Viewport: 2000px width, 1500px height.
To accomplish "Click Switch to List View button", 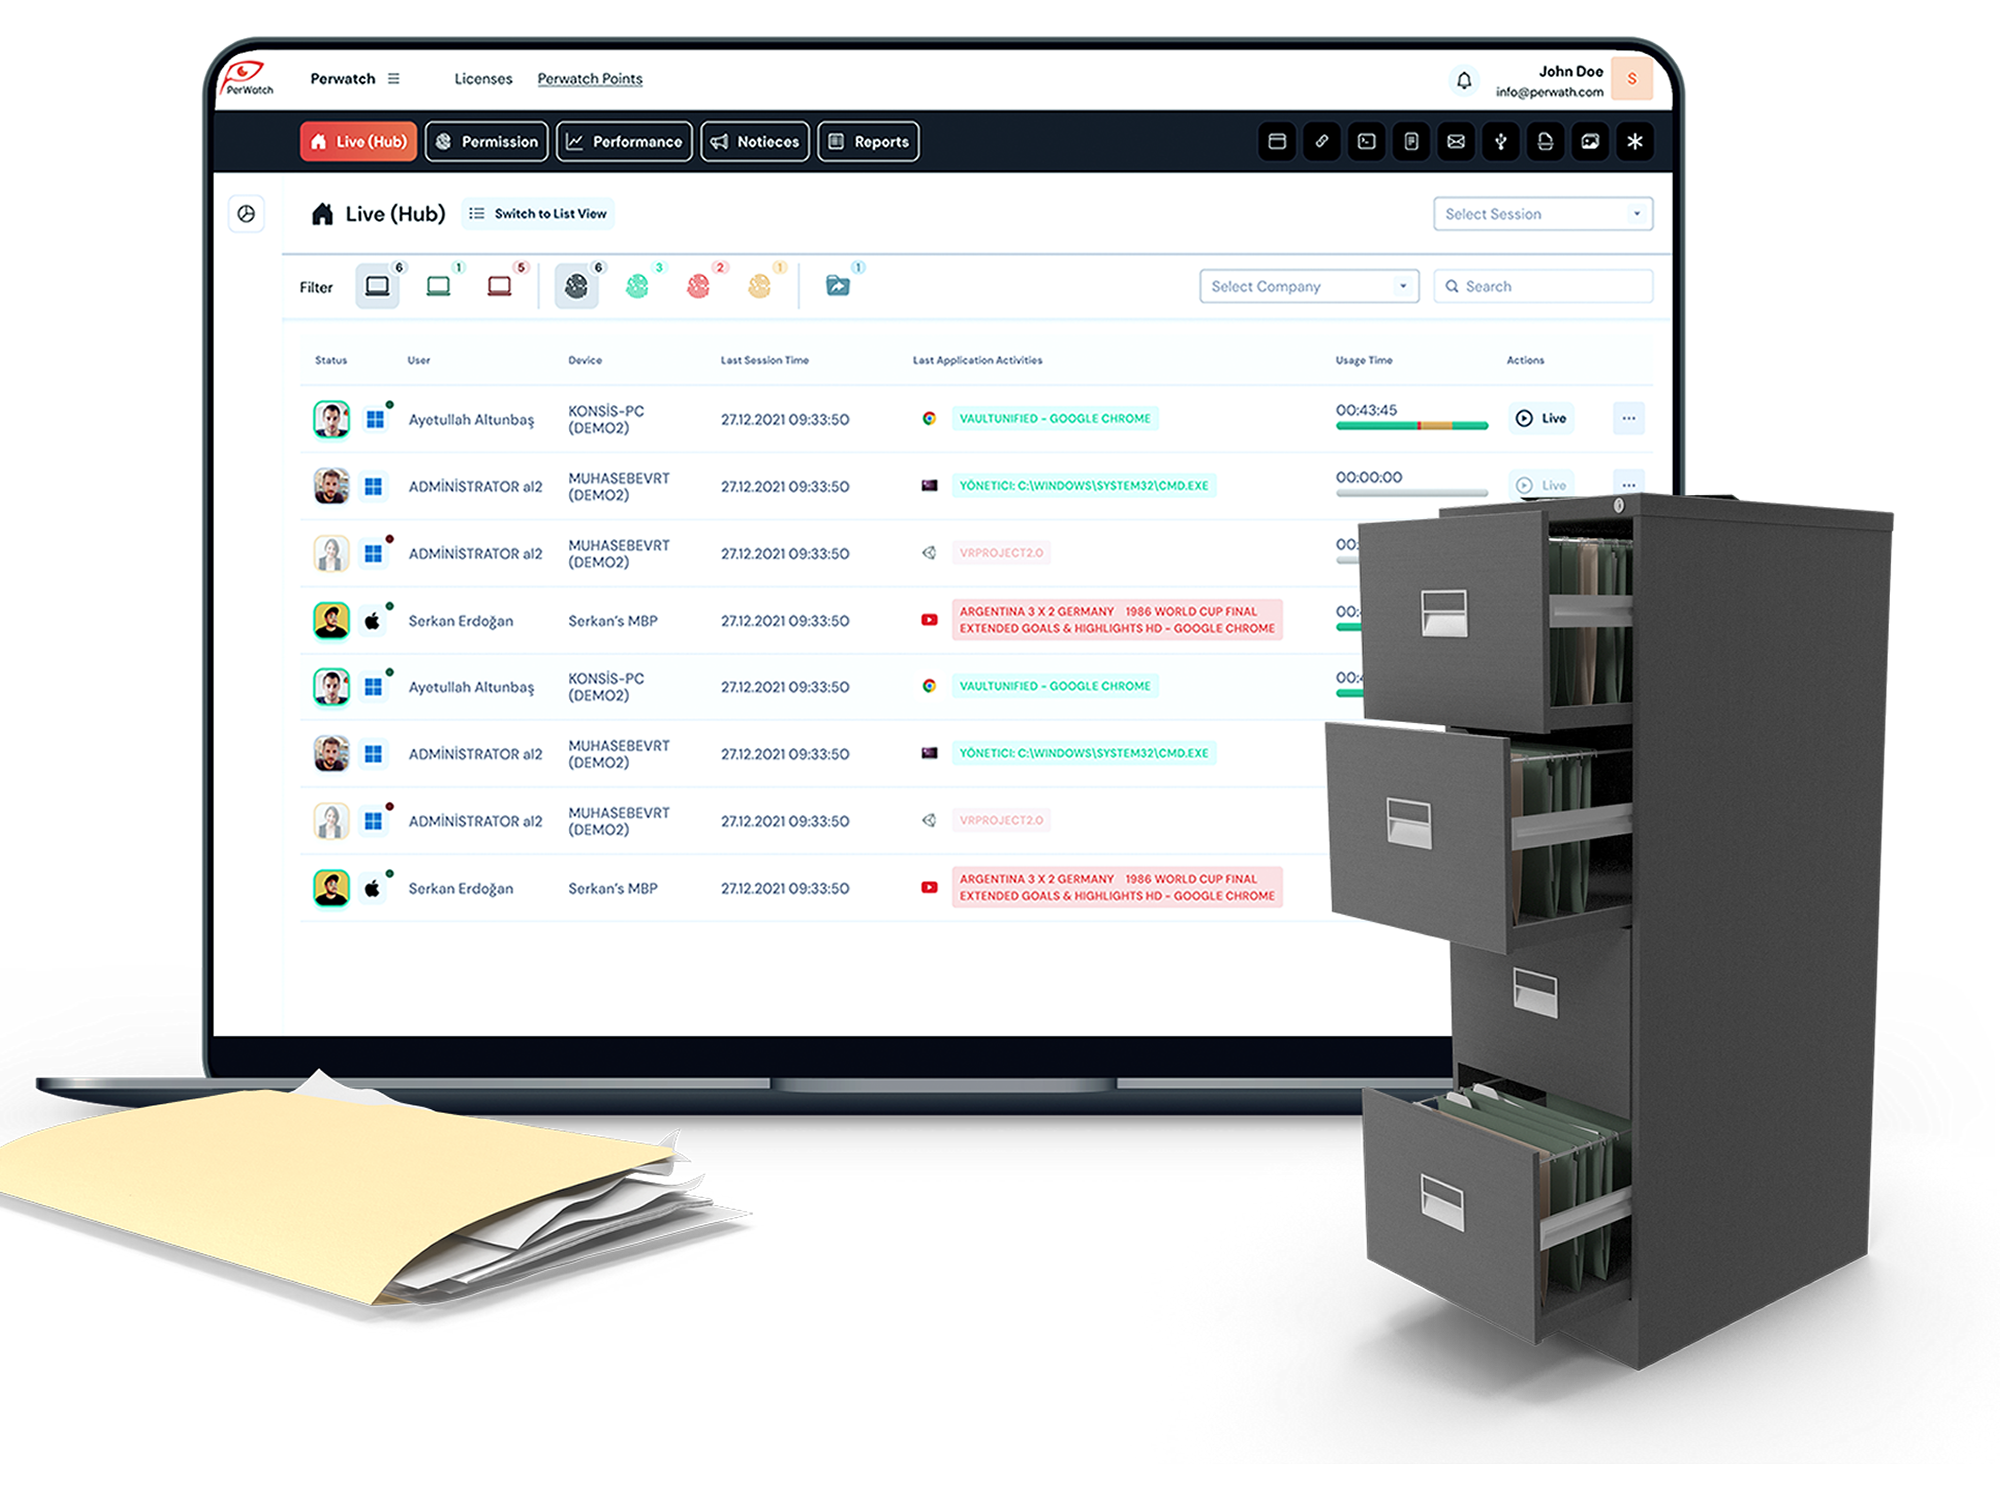I will pos(538,214).
